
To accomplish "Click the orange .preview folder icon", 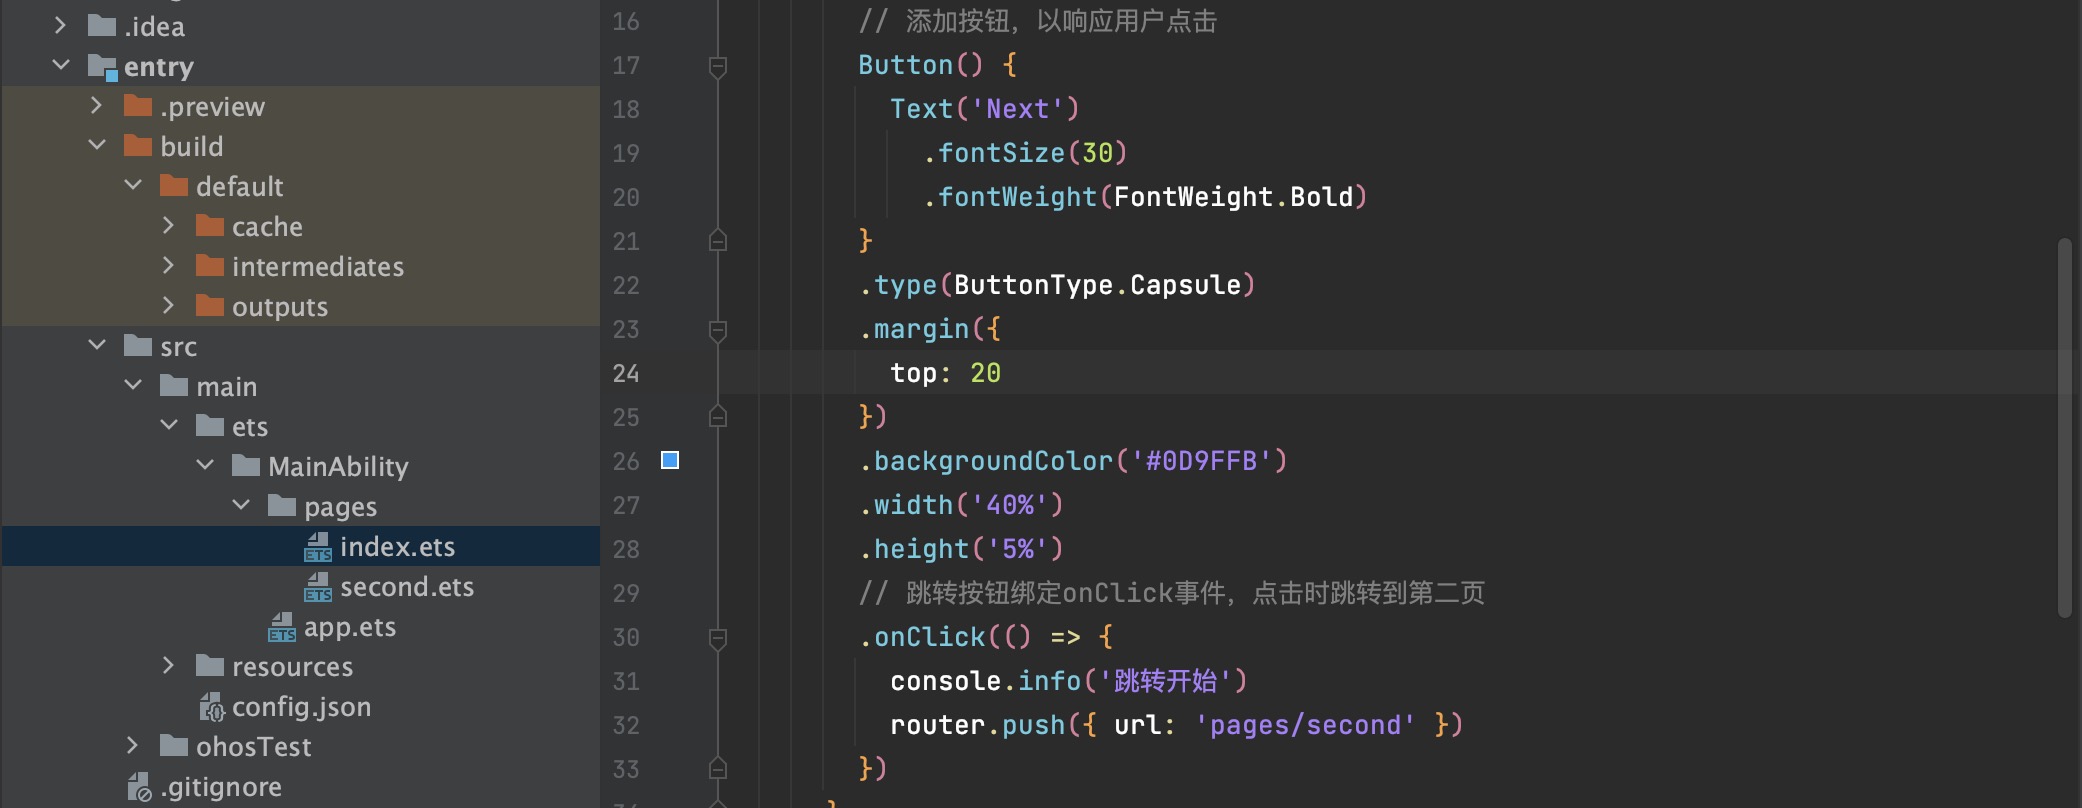I will (138, 105).
